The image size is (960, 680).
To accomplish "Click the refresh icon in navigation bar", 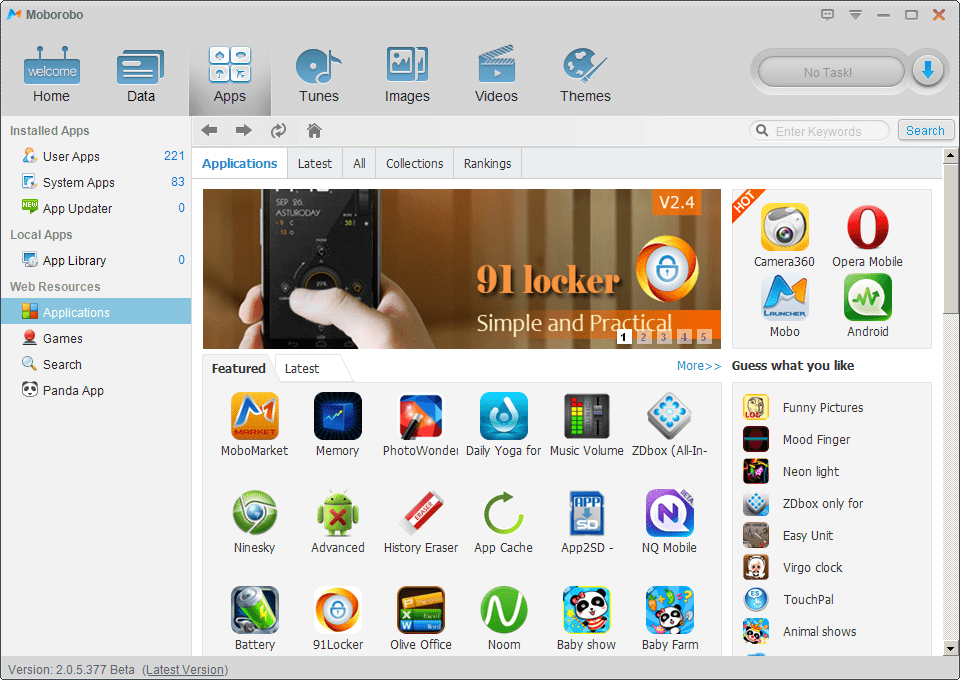I will pyautogui.click(x=278, y=131).
